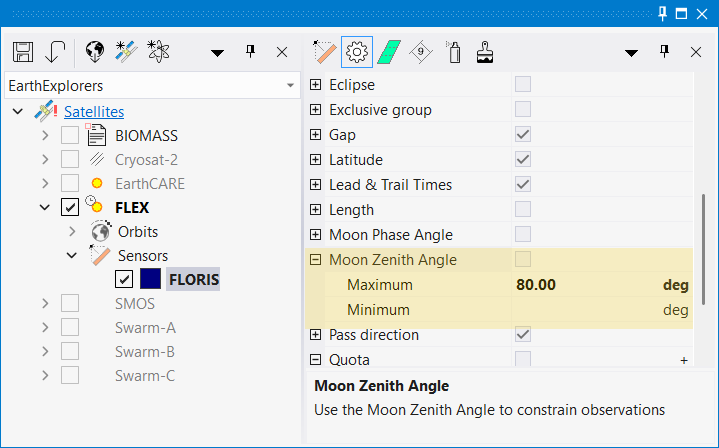
Task: Open the gear settings tab icon
Action: click(357, 52)
